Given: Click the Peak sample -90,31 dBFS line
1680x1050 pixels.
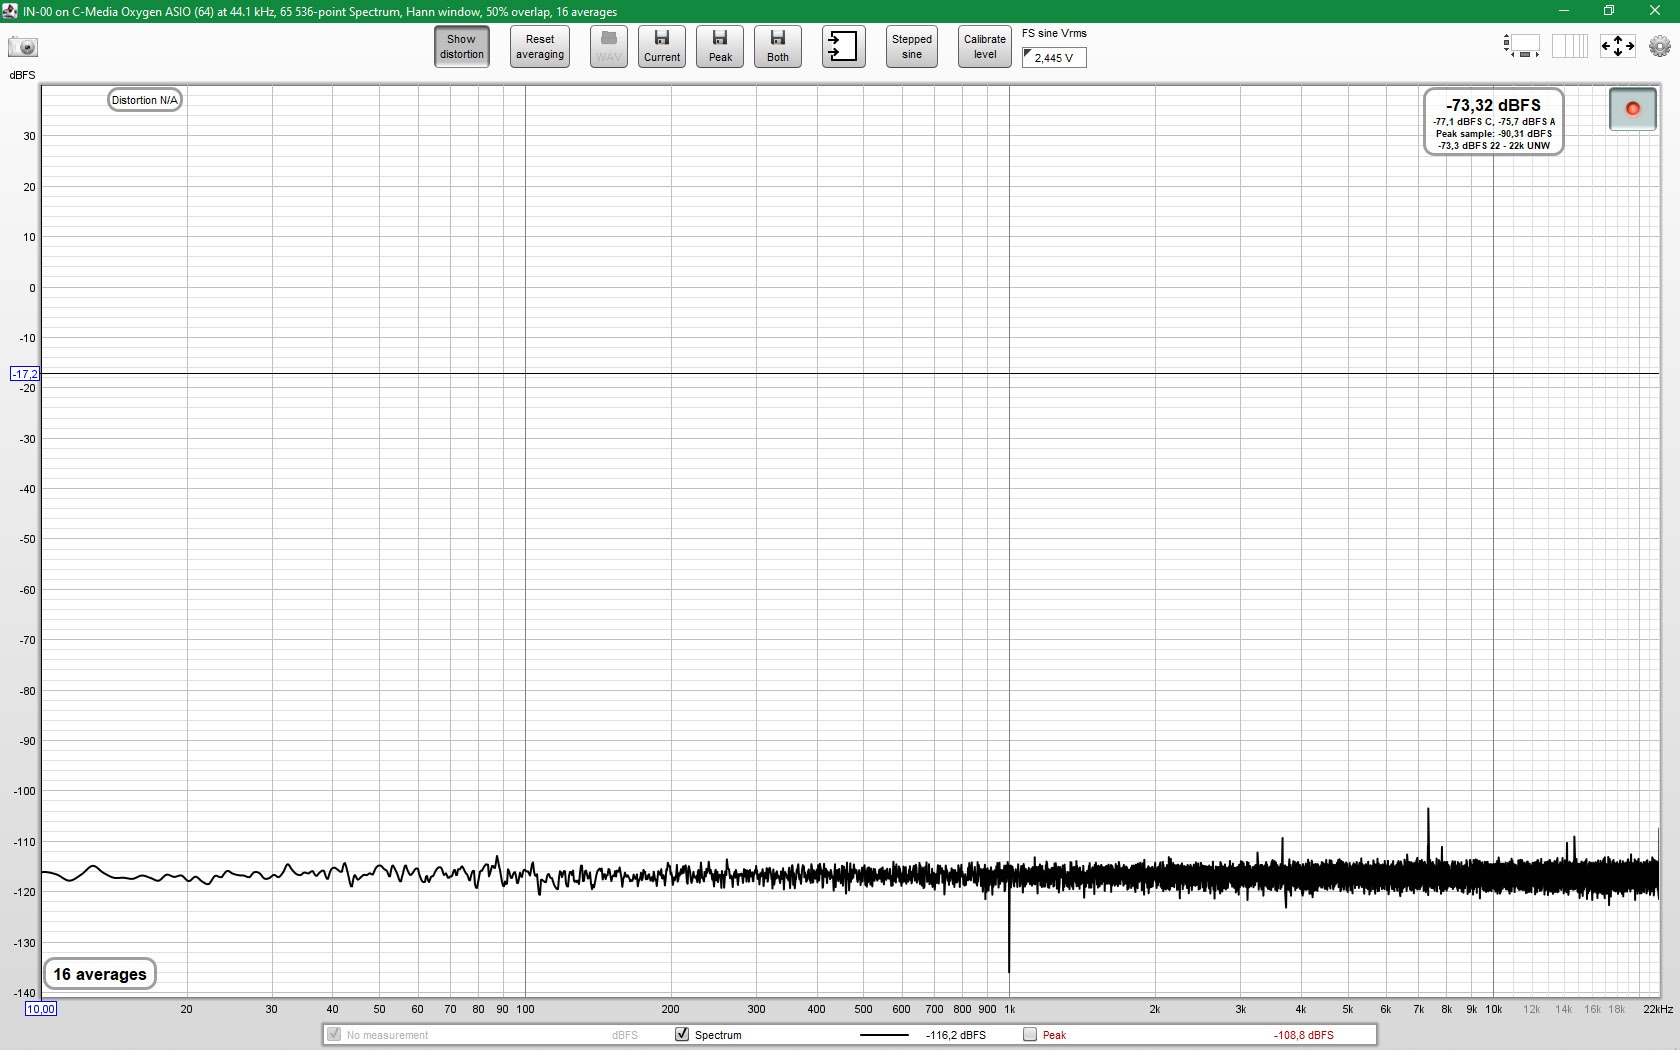Looking at the screenshot, I should (1494, 134).
